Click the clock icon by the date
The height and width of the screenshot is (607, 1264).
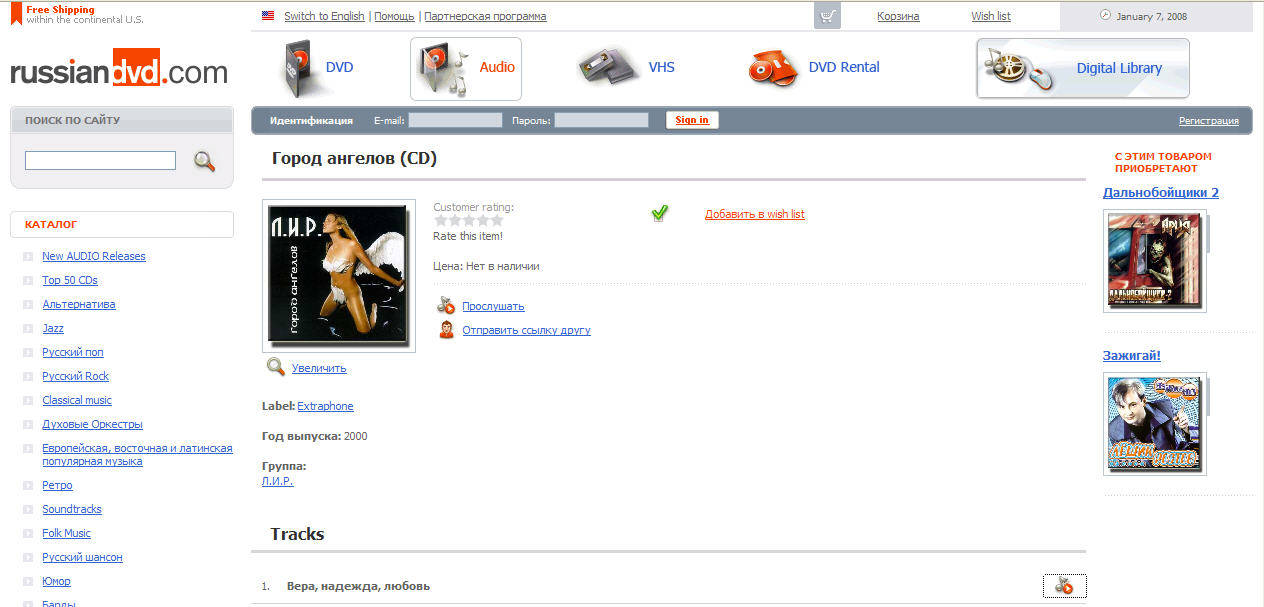click(x=1105, y=15)
